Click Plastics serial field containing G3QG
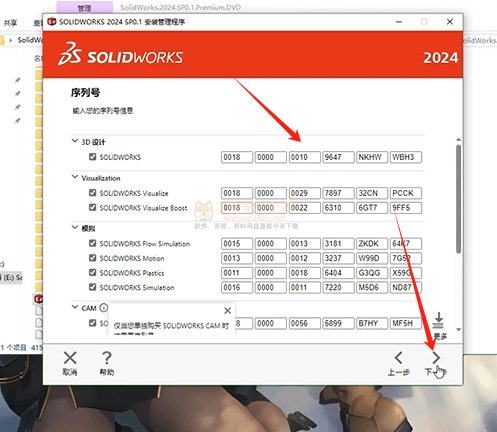The image size is (497, 432). (x=372, y=273)
